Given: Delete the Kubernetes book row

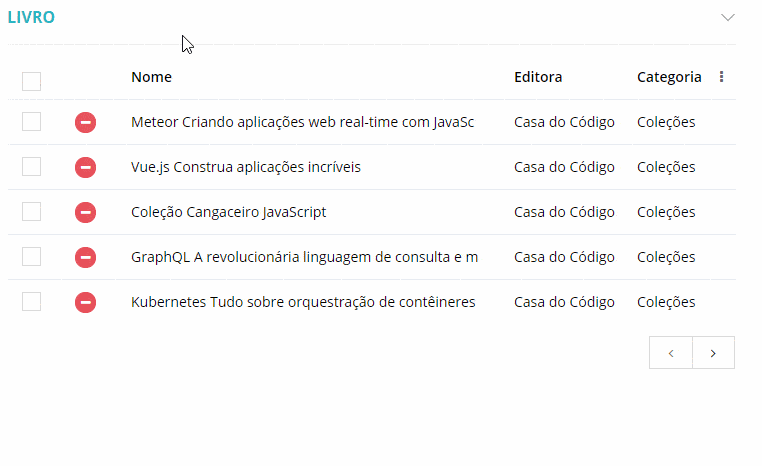Looking at the screenshot, I should pos(85,302).
